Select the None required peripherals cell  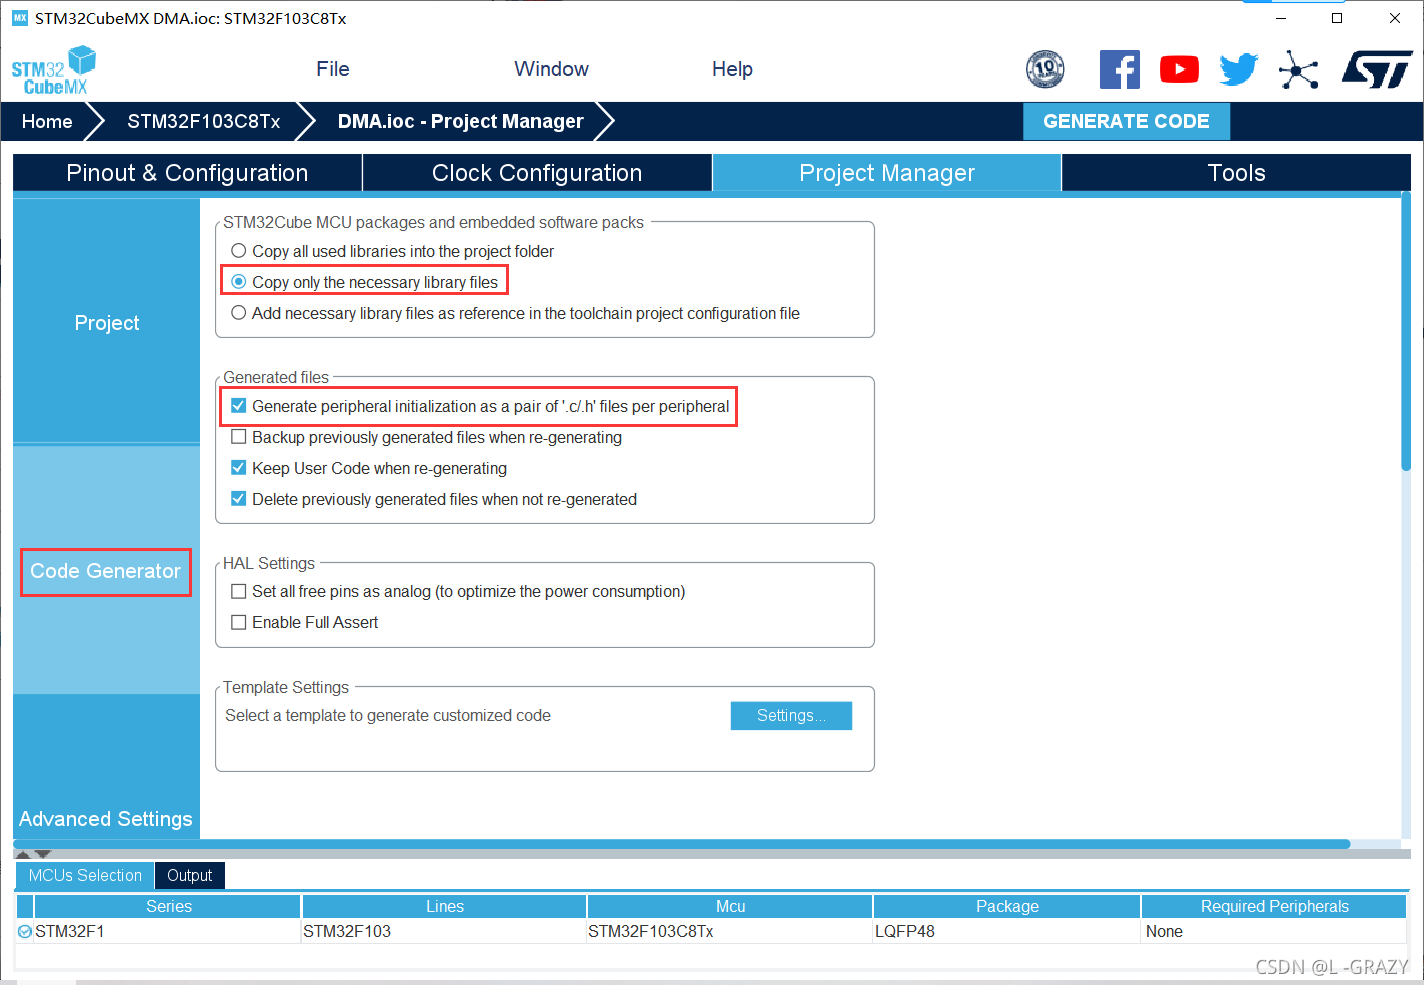point(1274,931)
